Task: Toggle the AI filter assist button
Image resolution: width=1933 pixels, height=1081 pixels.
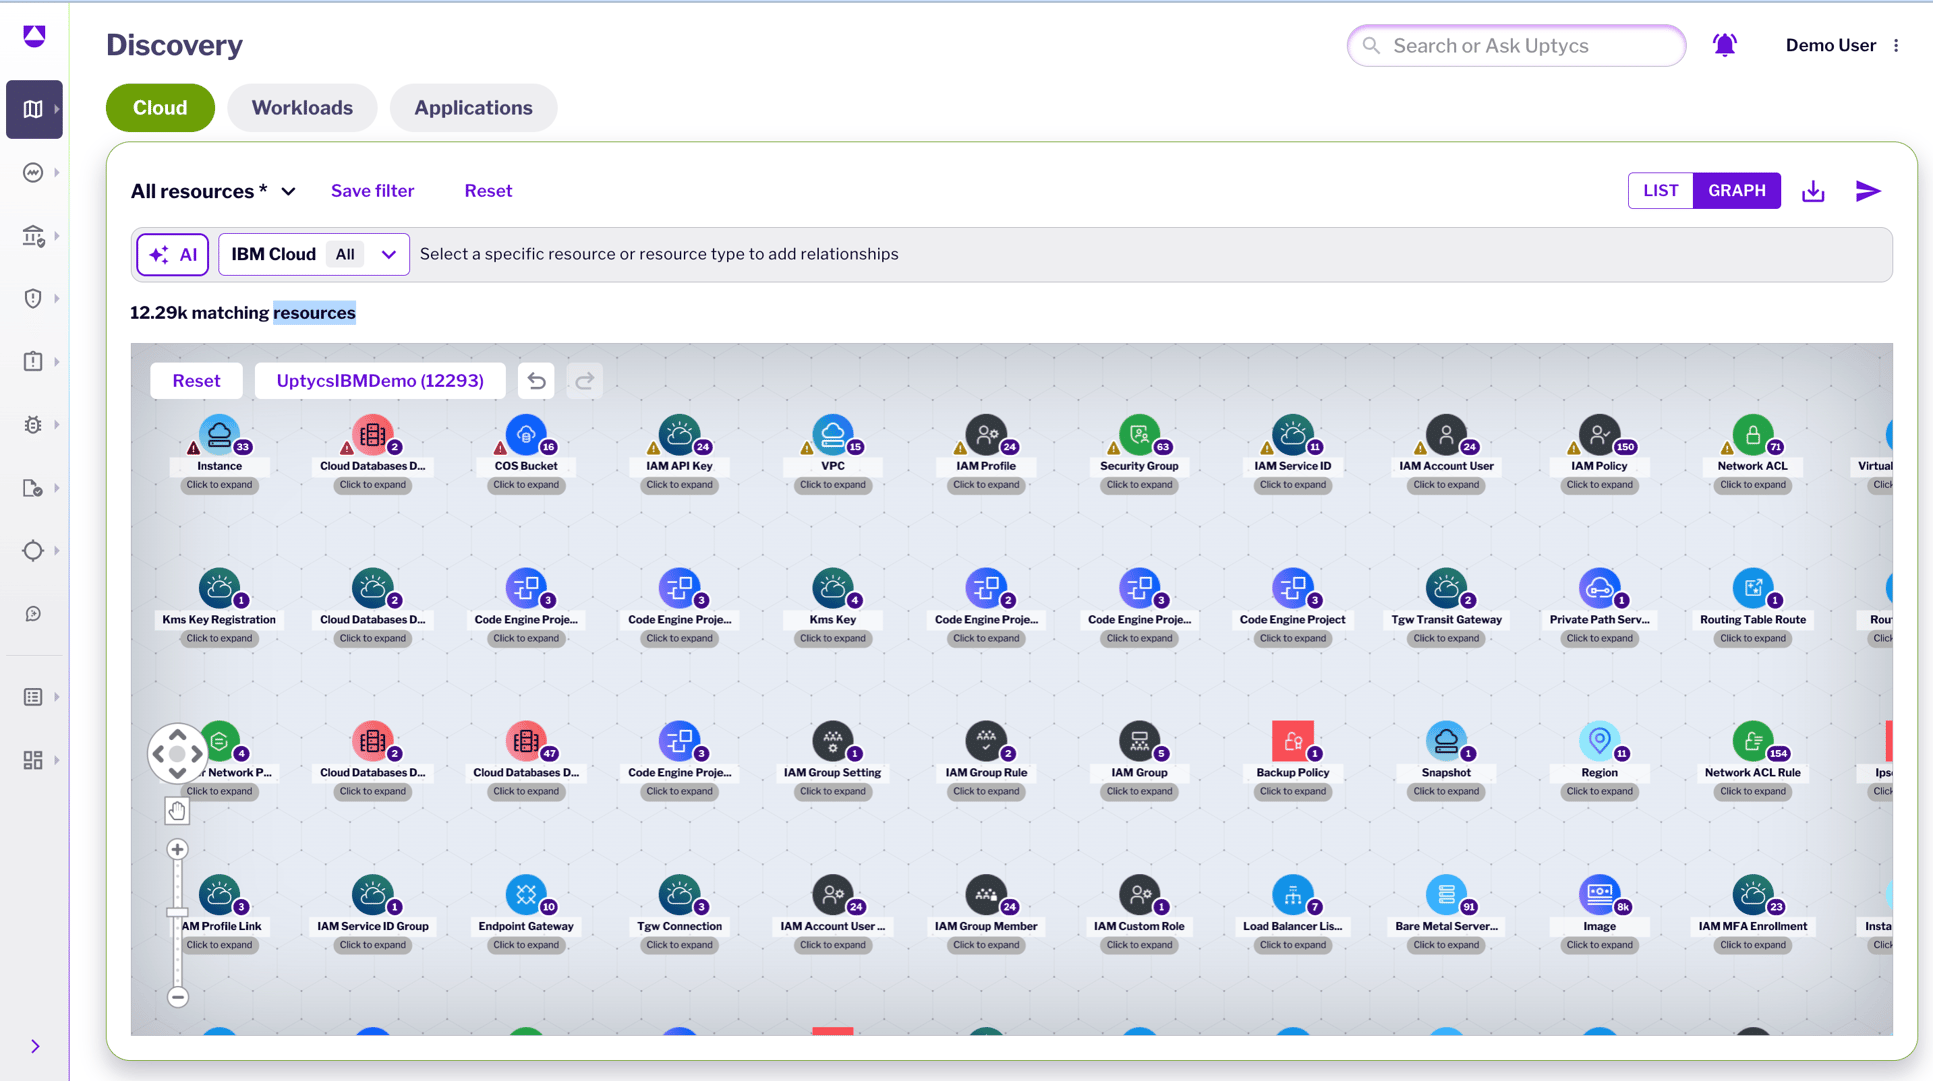Action: tap(172, 254)
